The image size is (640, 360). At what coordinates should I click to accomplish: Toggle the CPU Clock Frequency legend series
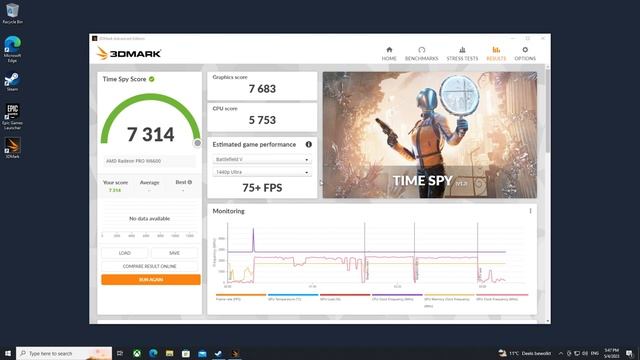pyautogui.click(x=397, y=298)
